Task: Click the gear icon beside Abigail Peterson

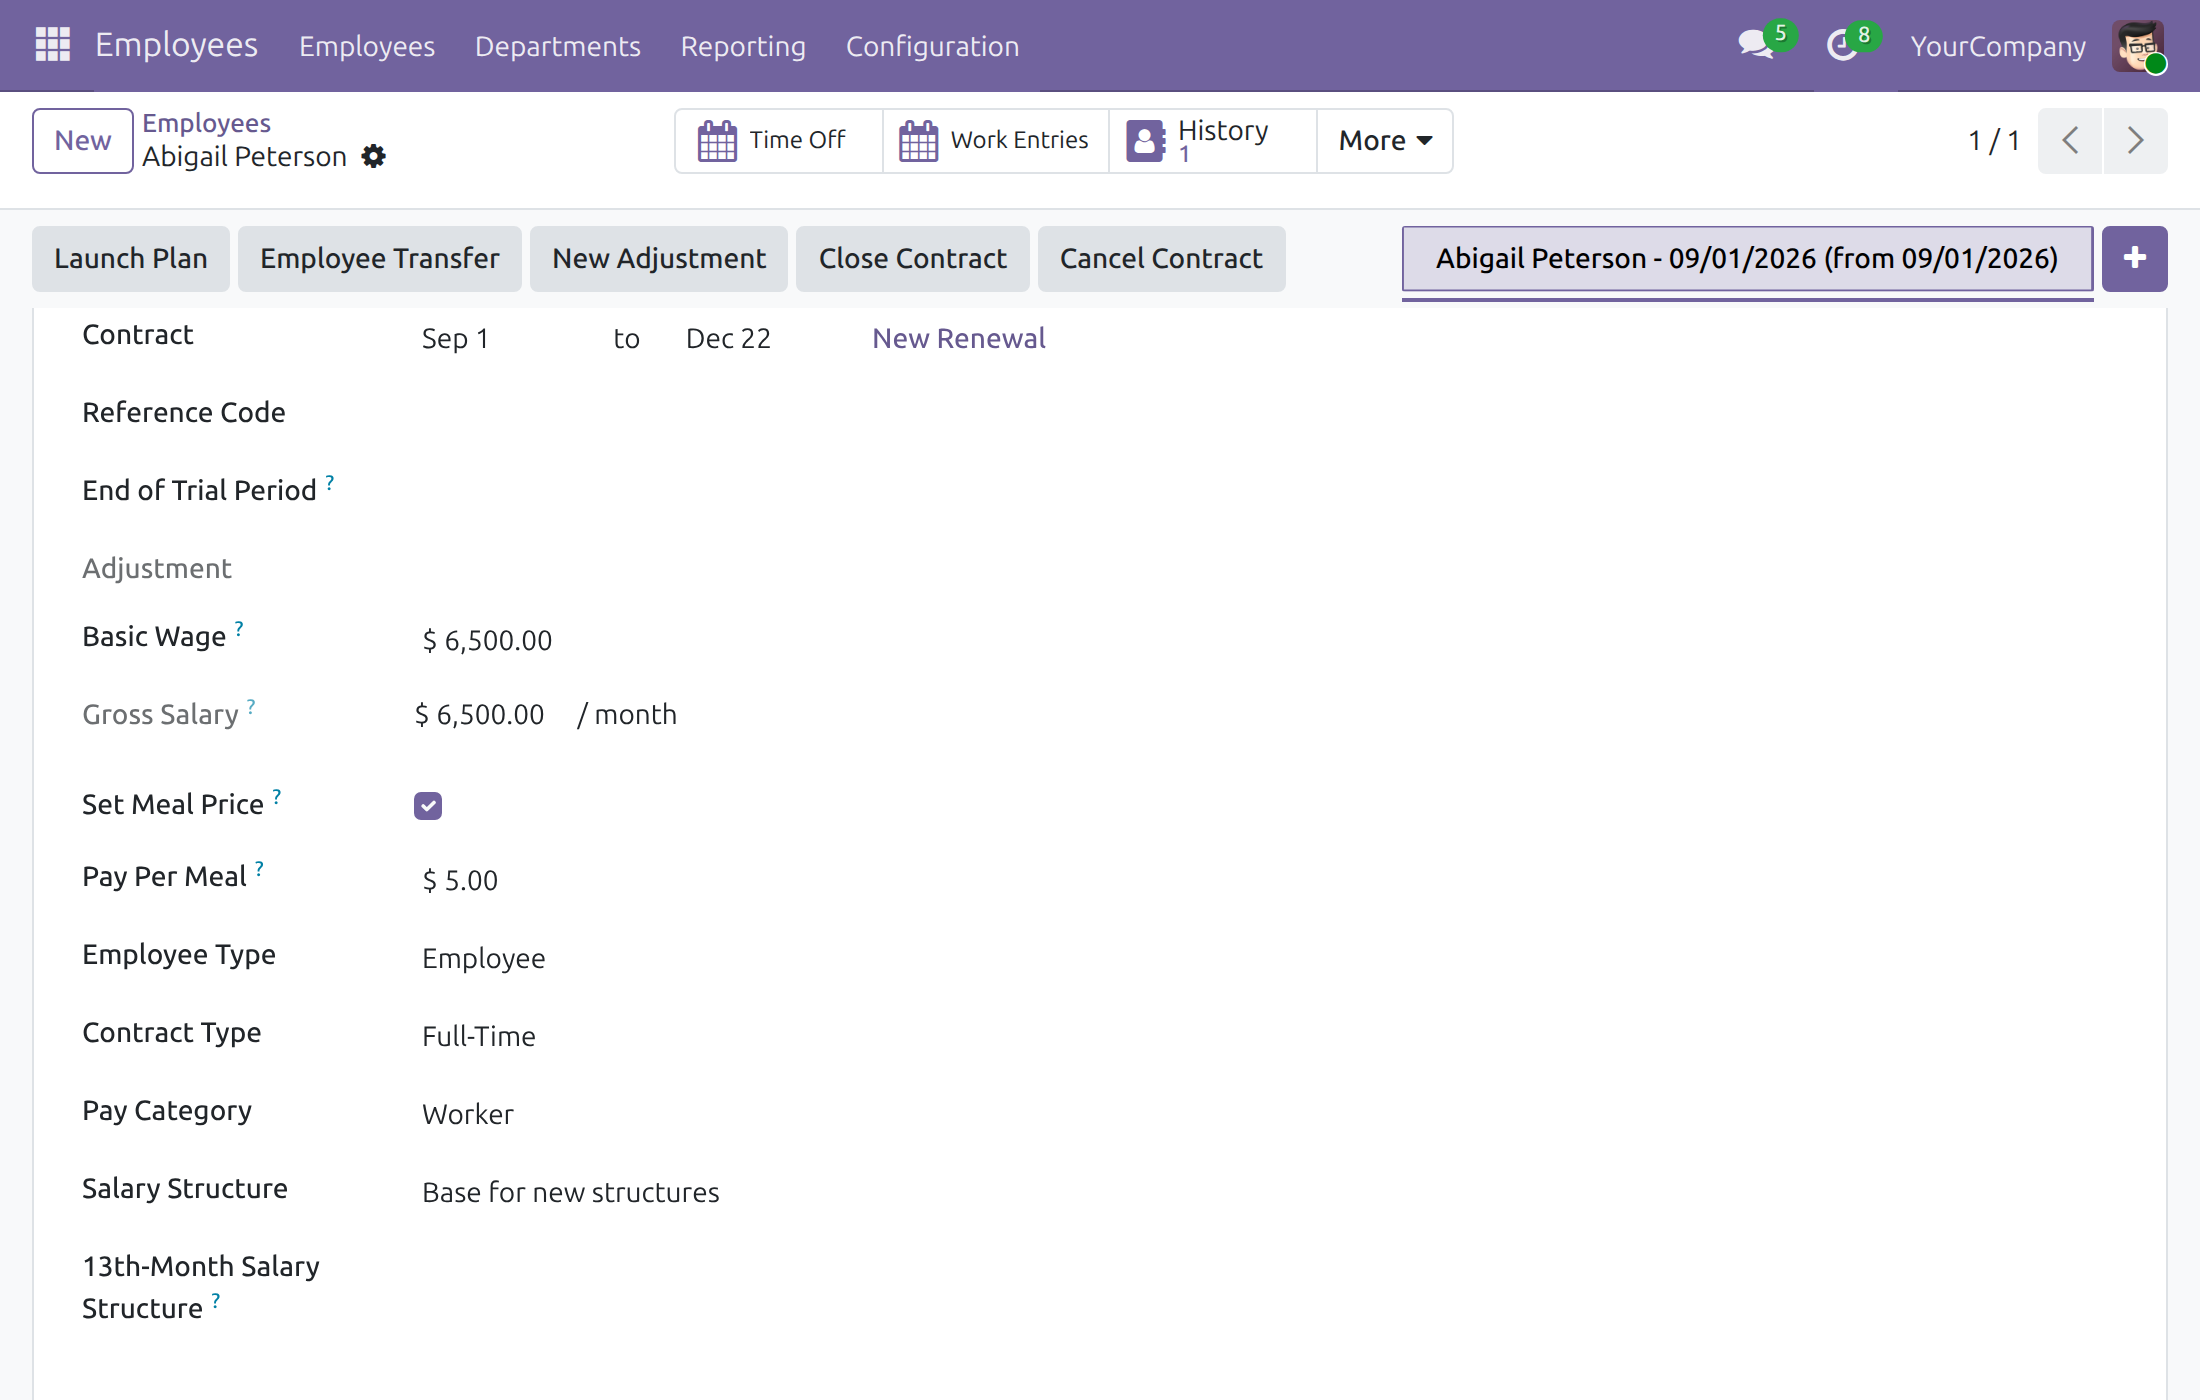Action: coord(374,157)
